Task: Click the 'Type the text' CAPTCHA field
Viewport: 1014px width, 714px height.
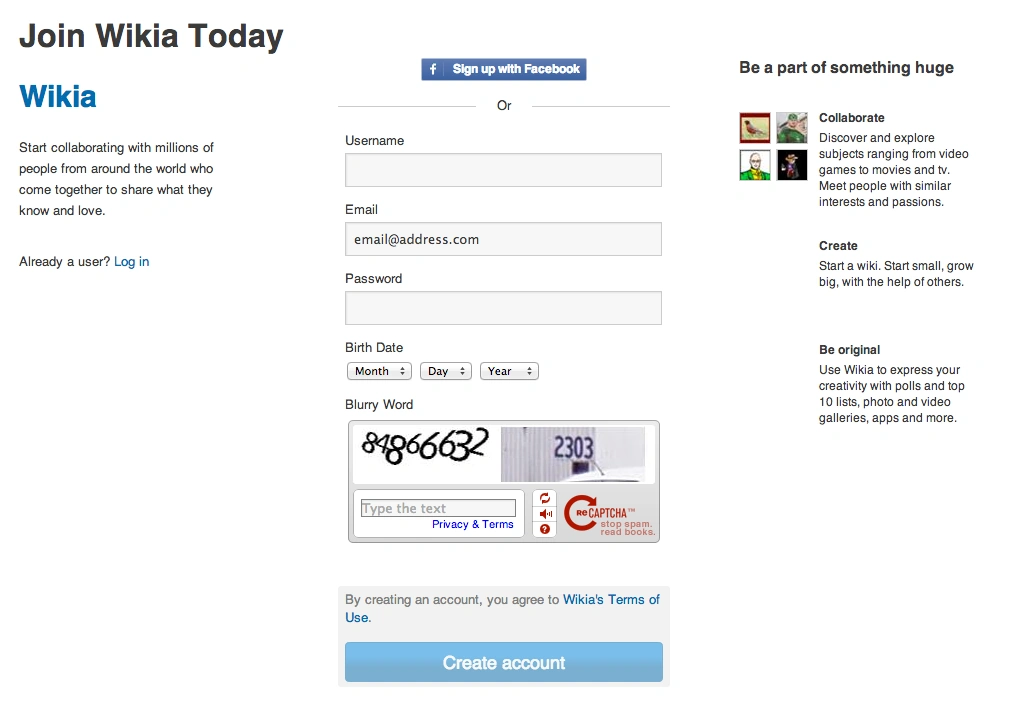Action: [438, 508]
